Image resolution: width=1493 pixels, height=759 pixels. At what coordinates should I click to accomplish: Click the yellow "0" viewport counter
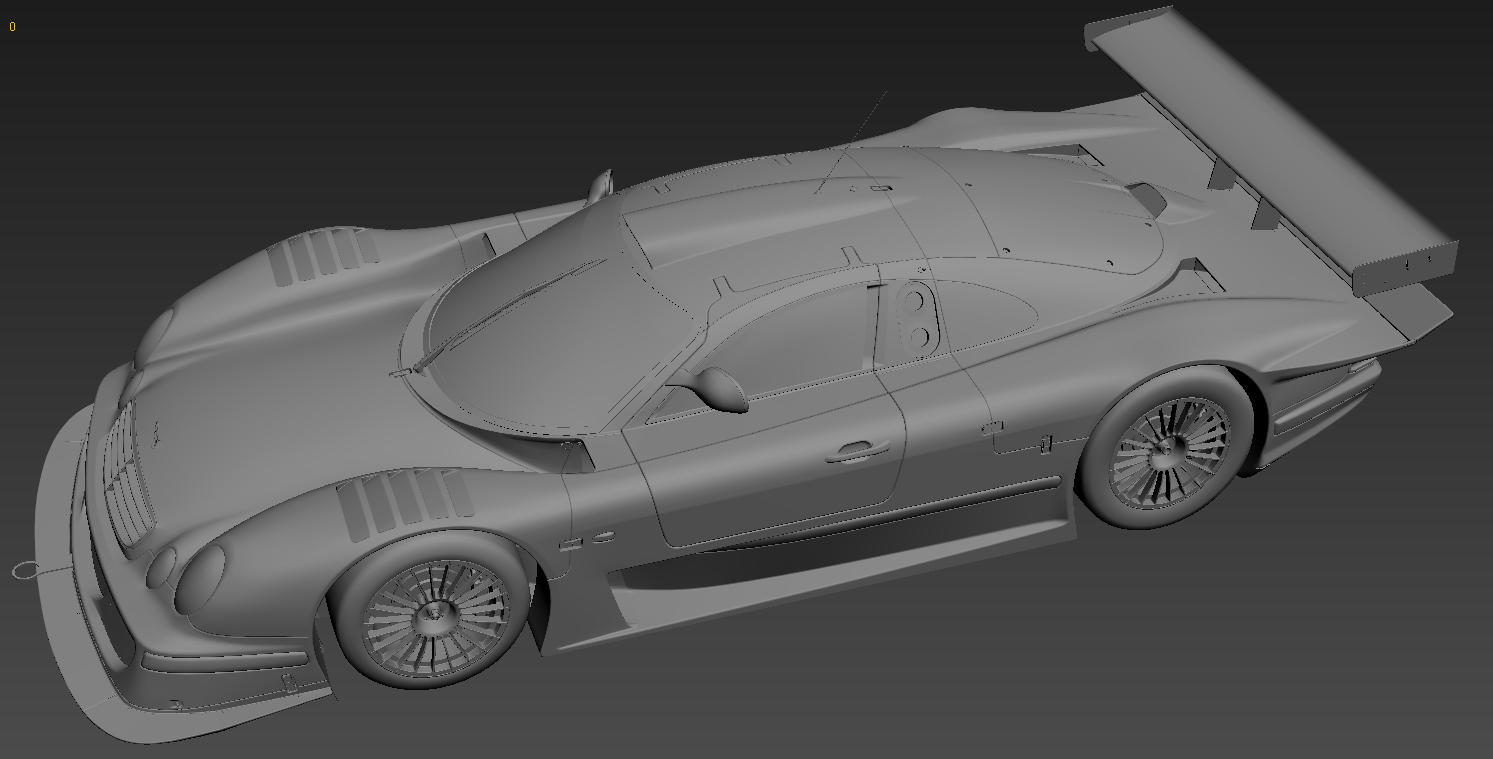point(12,27)
